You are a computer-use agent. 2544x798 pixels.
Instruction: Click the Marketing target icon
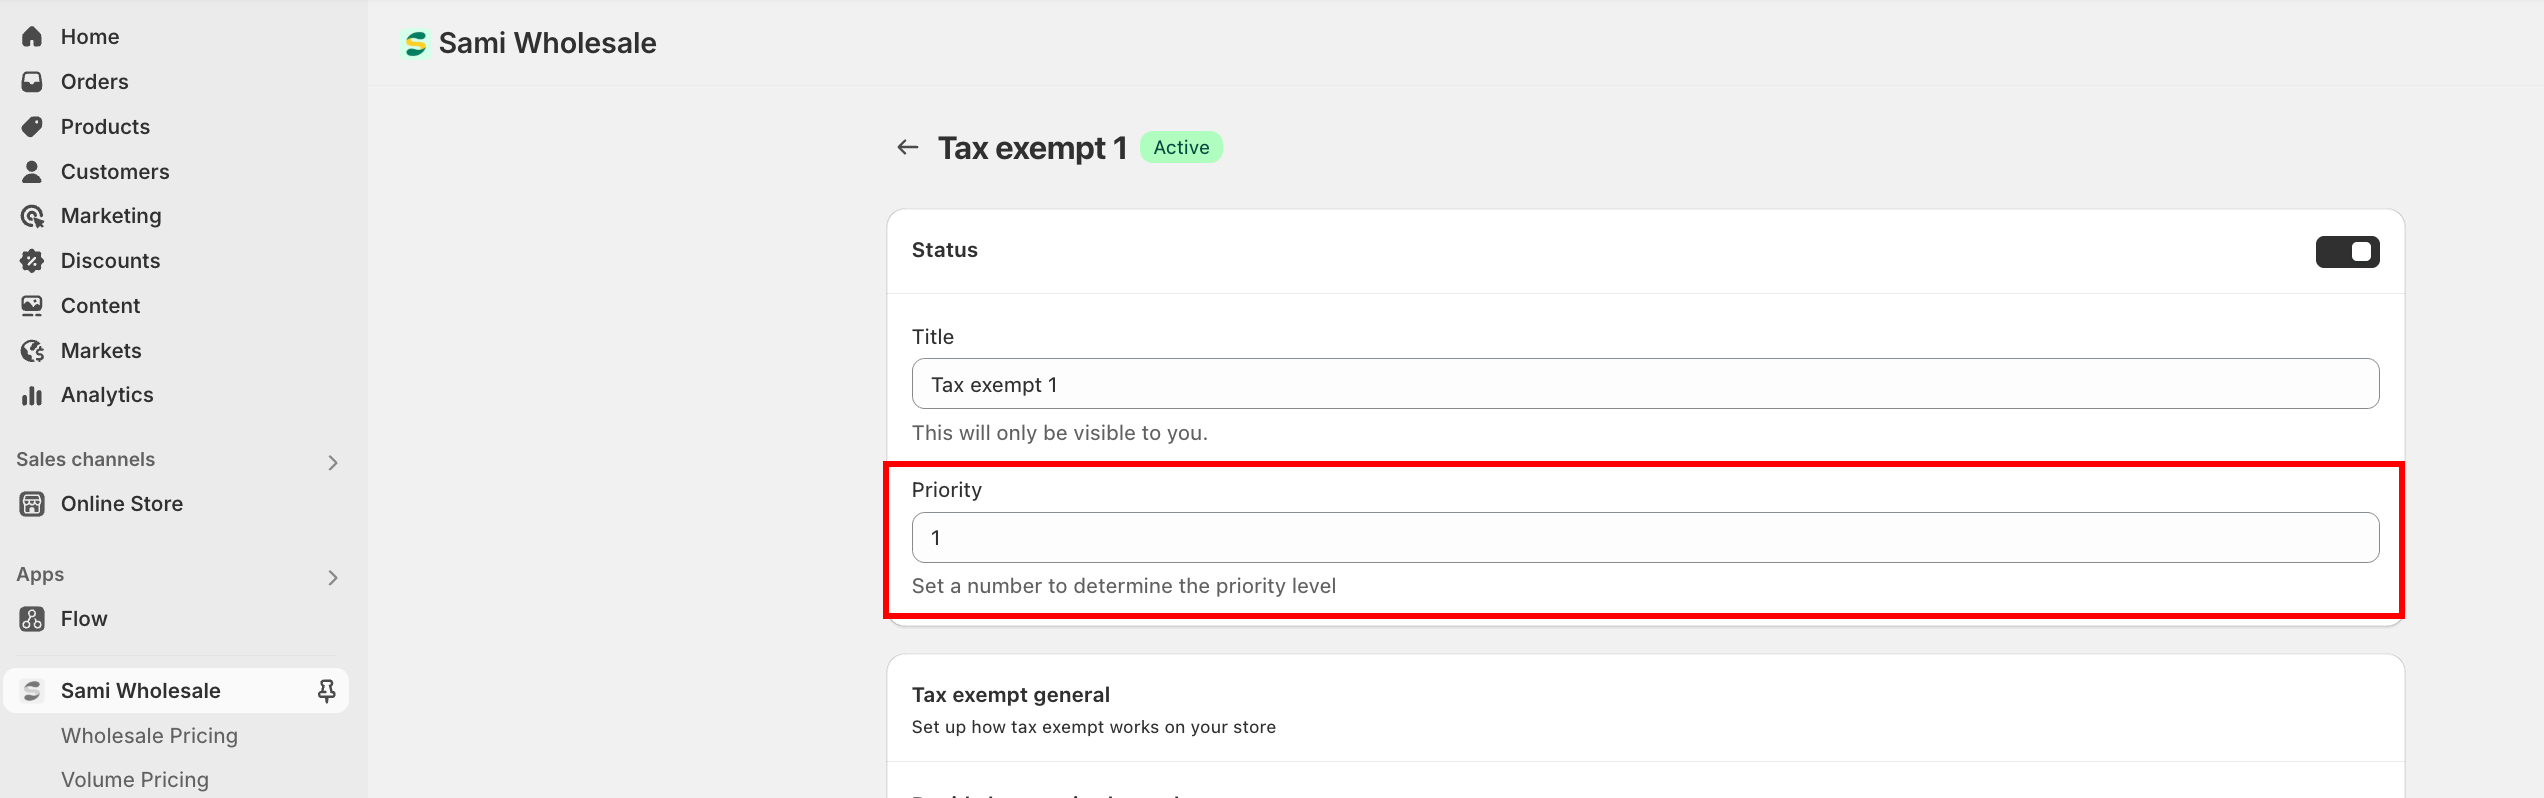[32, 216]
